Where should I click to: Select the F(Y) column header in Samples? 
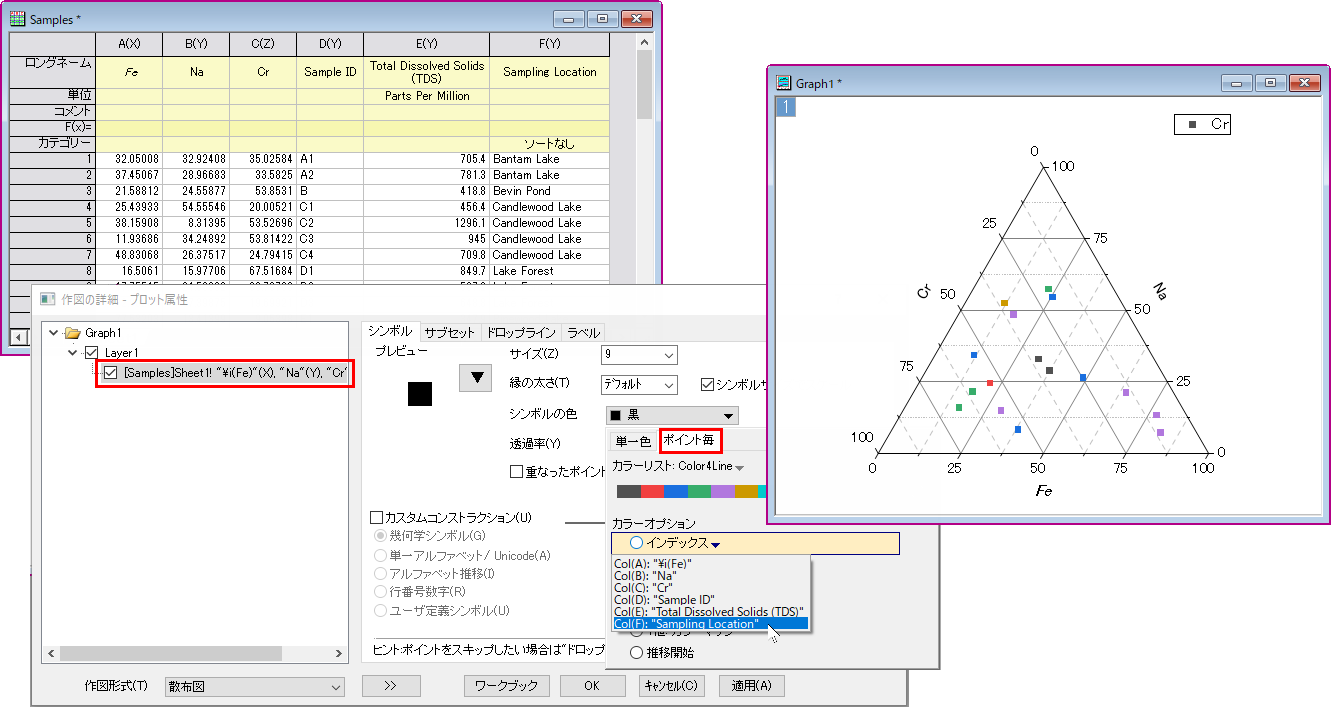[x=549, y=44]
